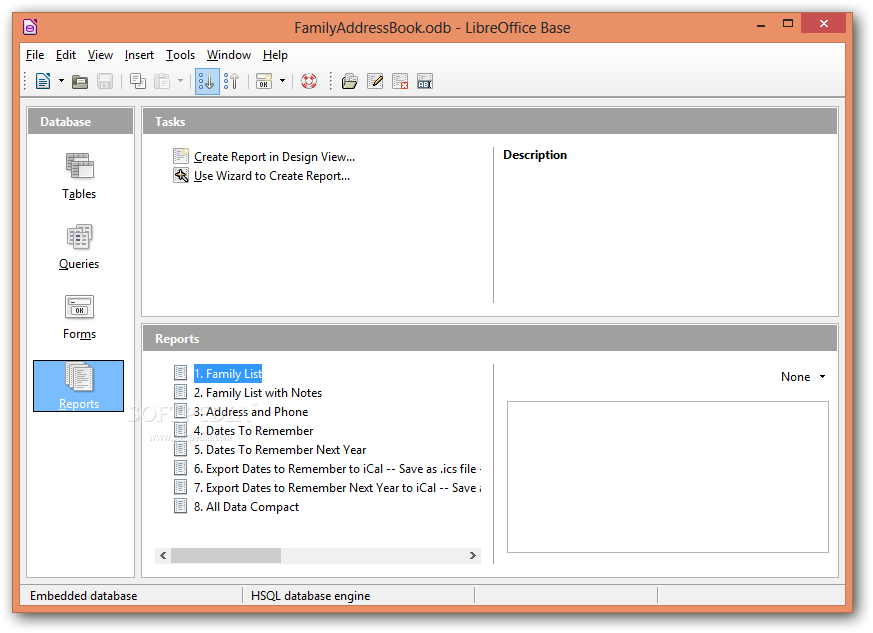
Task: Switch to Queries in Database pane
Action: 79,247
